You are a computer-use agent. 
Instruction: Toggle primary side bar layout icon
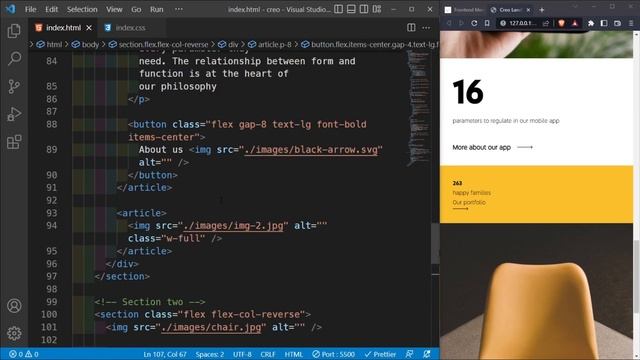click(338, 9)
